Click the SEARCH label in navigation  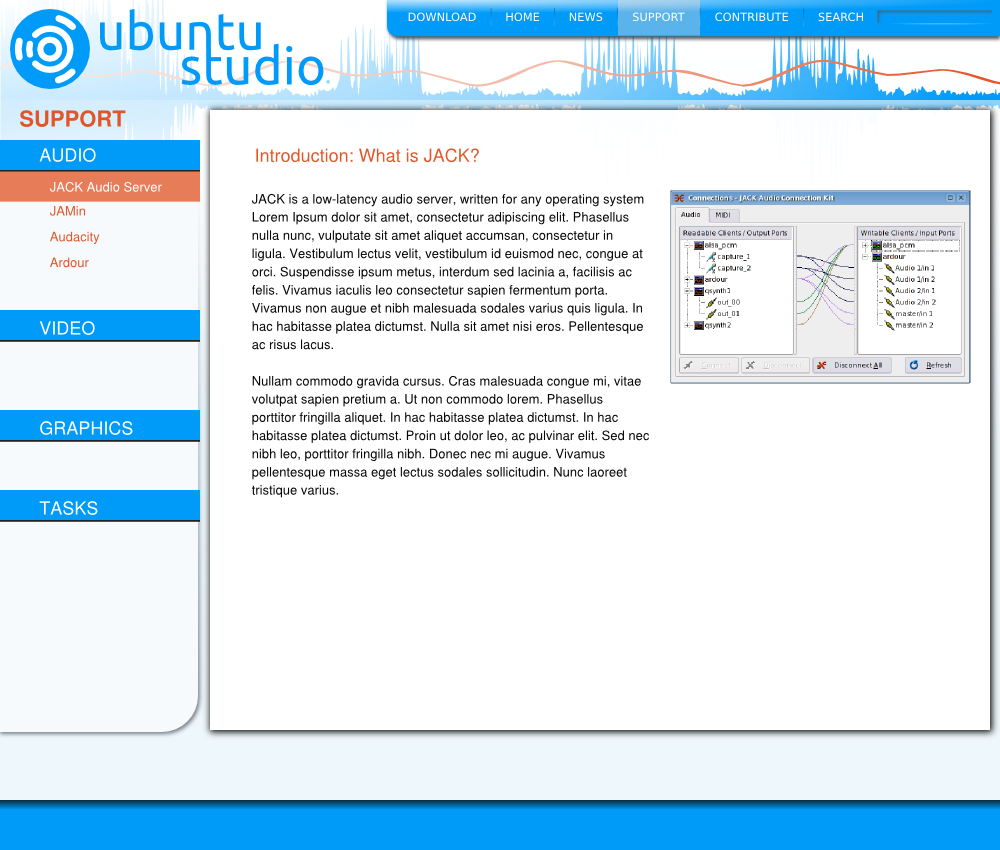841,17
